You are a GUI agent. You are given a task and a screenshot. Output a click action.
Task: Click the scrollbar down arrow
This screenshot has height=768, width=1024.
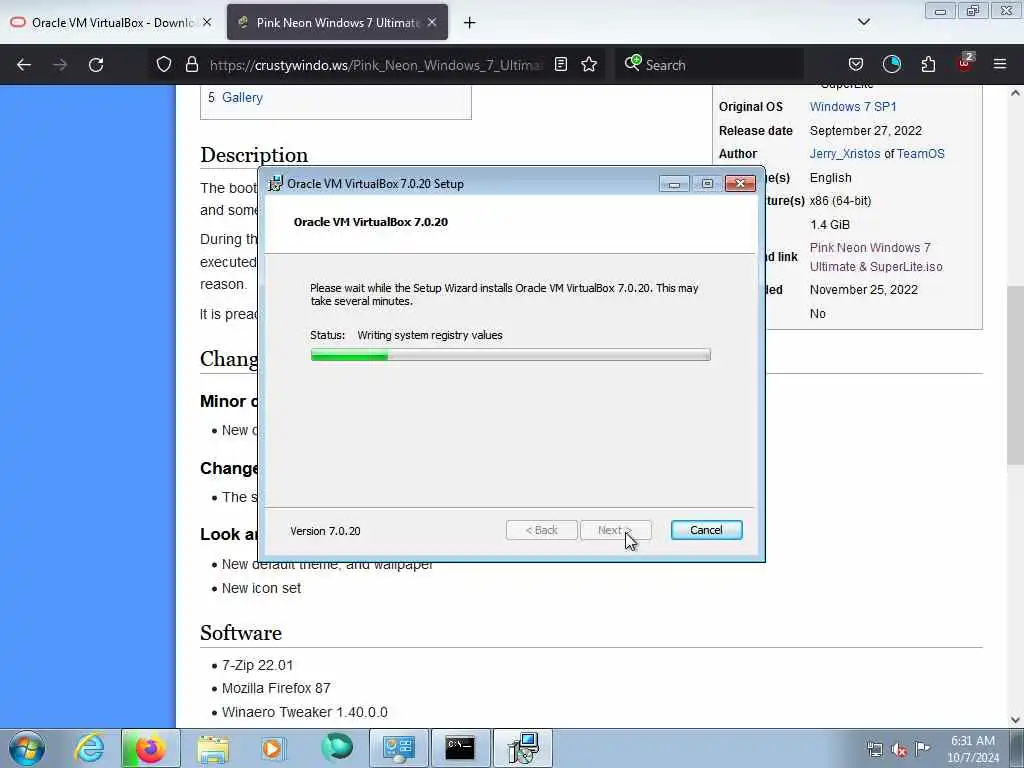[1015, 720]
